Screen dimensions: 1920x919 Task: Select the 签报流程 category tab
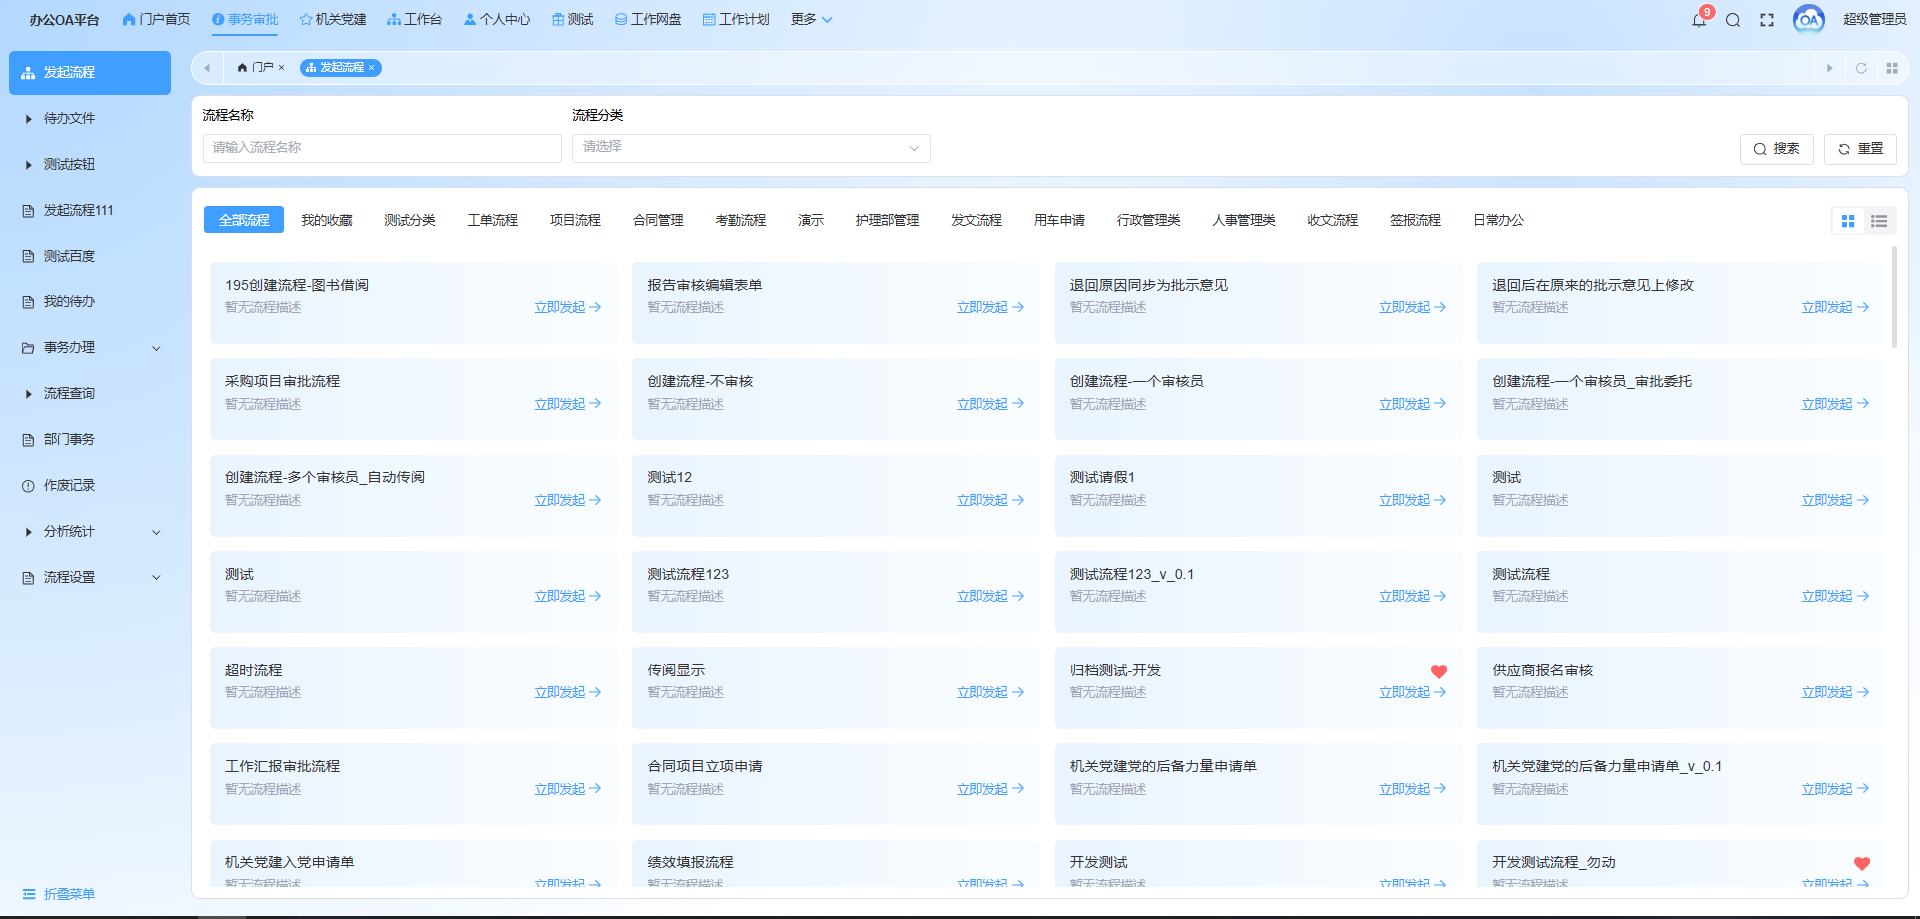pyautogui.click(x=1415, y=220)
